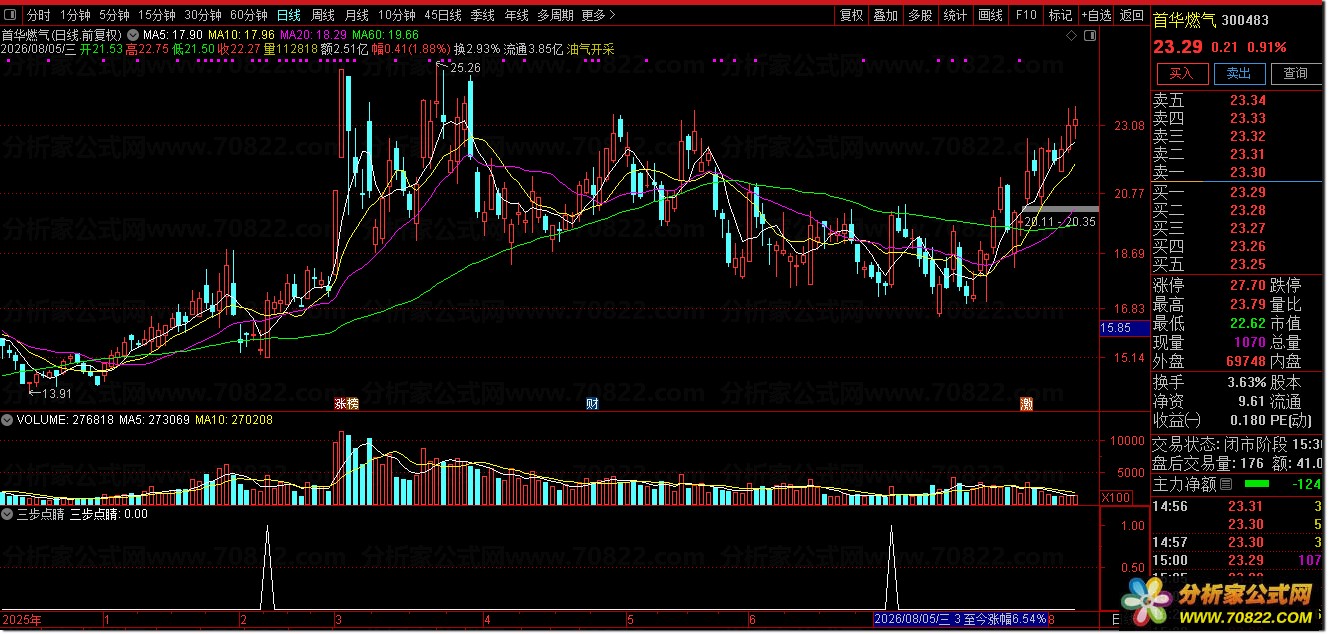Click the 油气开采 sector link
Image resolution: width=1329 pixels, height=634 pixels.
click(590, 49)
